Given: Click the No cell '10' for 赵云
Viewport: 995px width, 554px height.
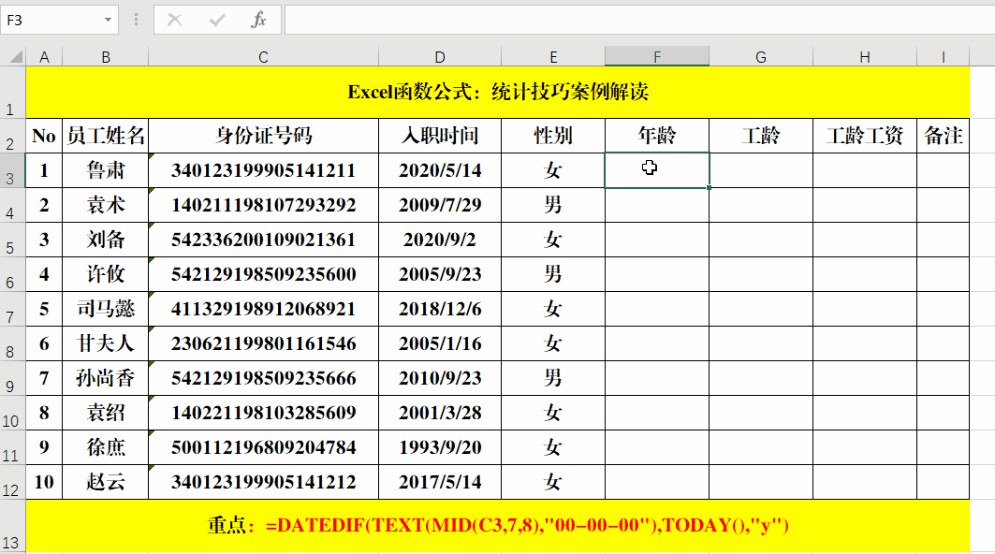Looking at the screenshot, I should pyautogui.click(x=44, y=482).
